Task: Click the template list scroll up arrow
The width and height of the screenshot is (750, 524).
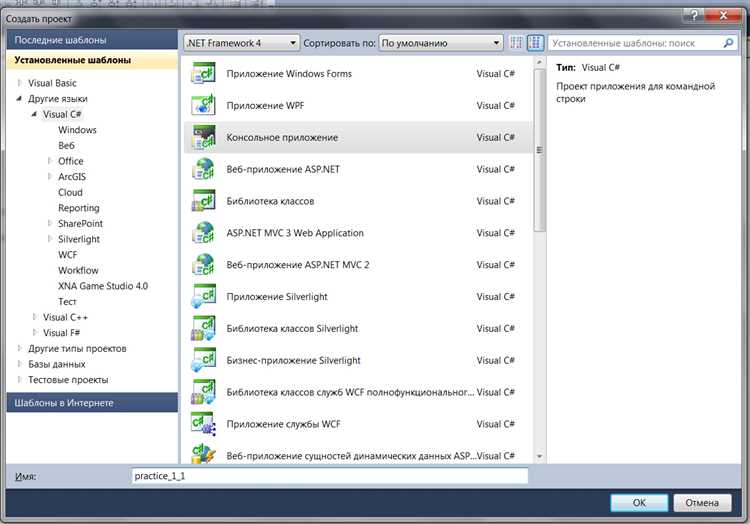Action: (x=539, y=62)
